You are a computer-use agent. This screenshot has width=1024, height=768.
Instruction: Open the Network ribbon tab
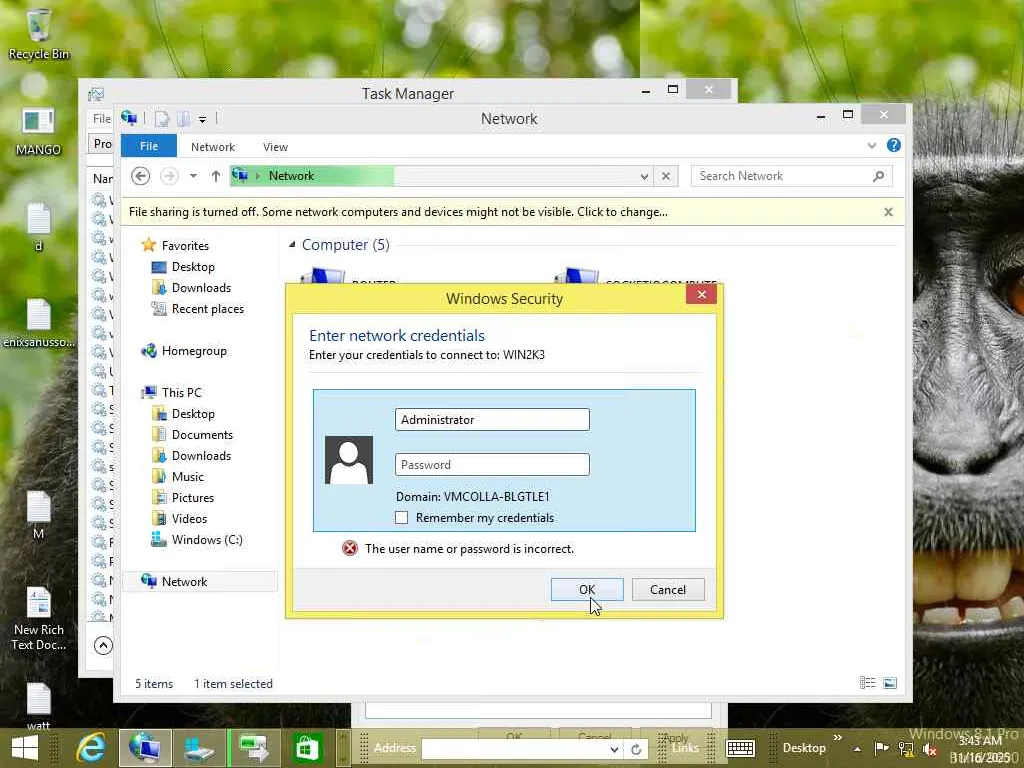click(213, 147)
